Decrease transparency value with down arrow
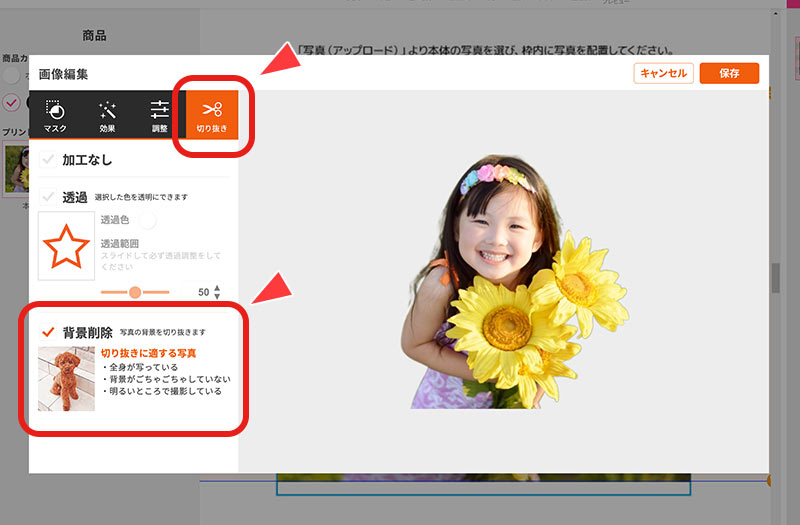800x525 pixels. pyautogui.click(x=218, y=297)
